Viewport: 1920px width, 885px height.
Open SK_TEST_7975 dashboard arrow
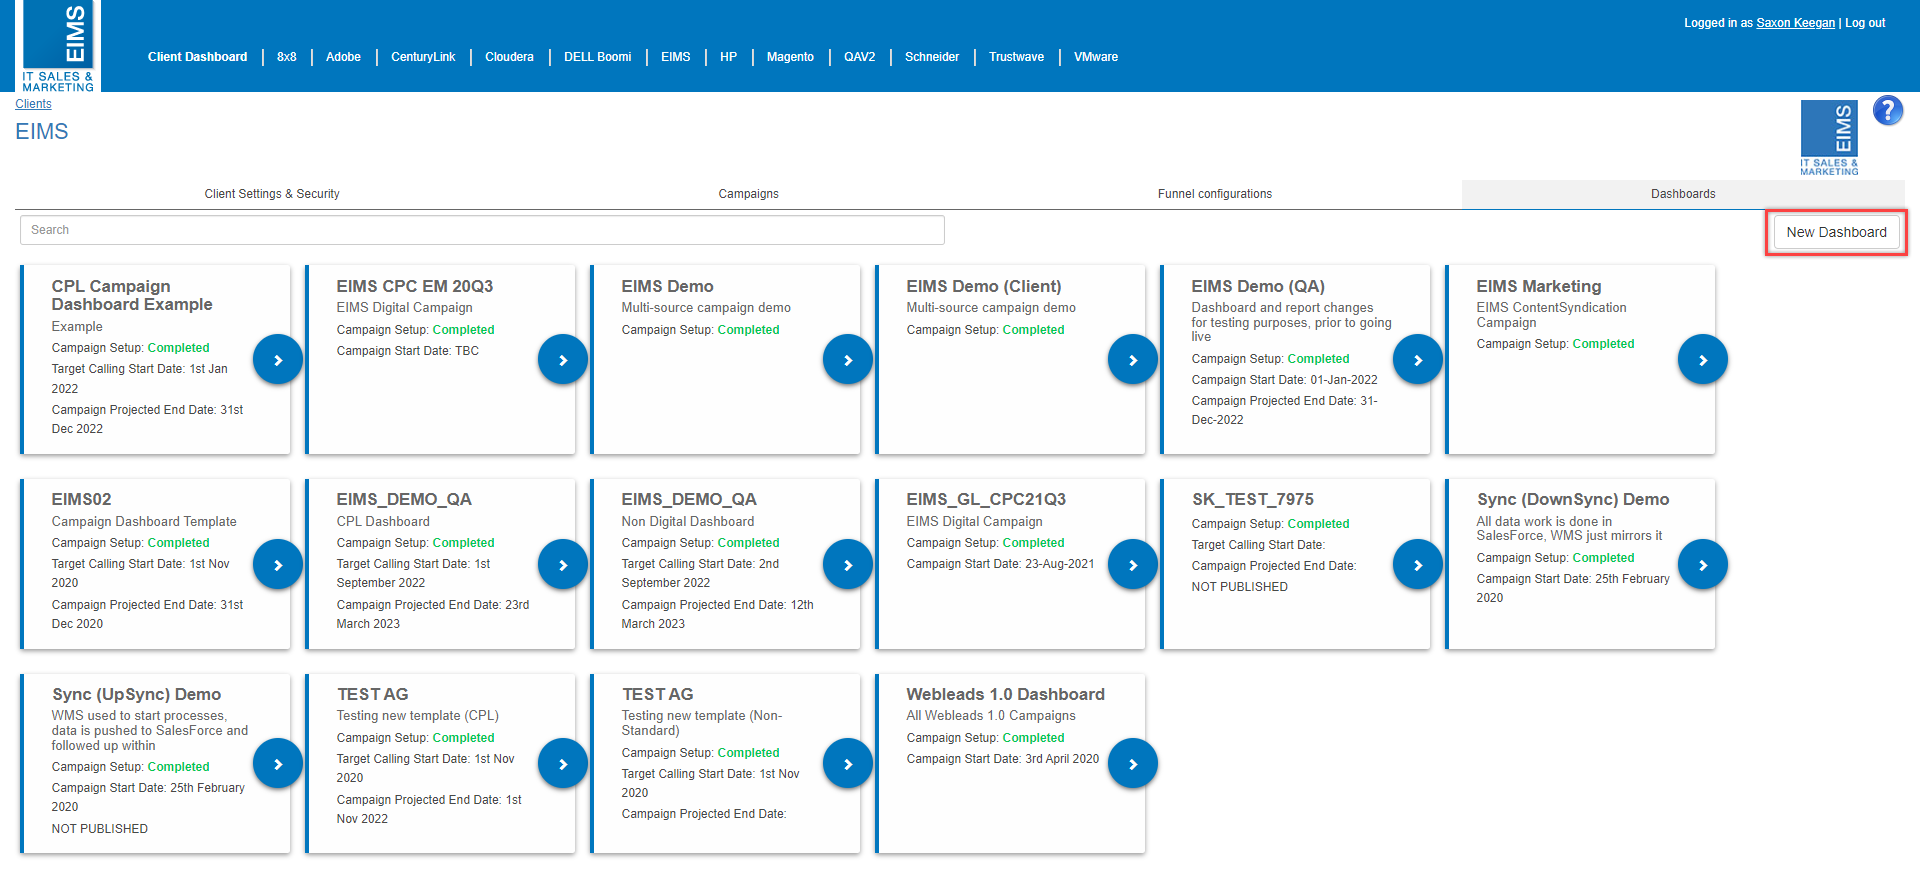(1418, 565)
